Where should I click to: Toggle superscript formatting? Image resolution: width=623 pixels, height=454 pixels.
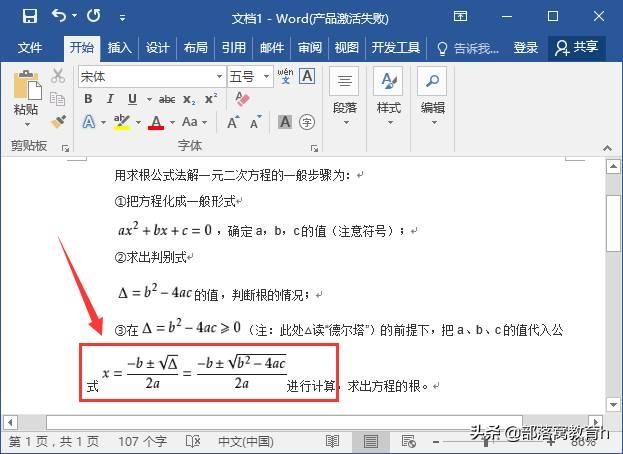211,99
